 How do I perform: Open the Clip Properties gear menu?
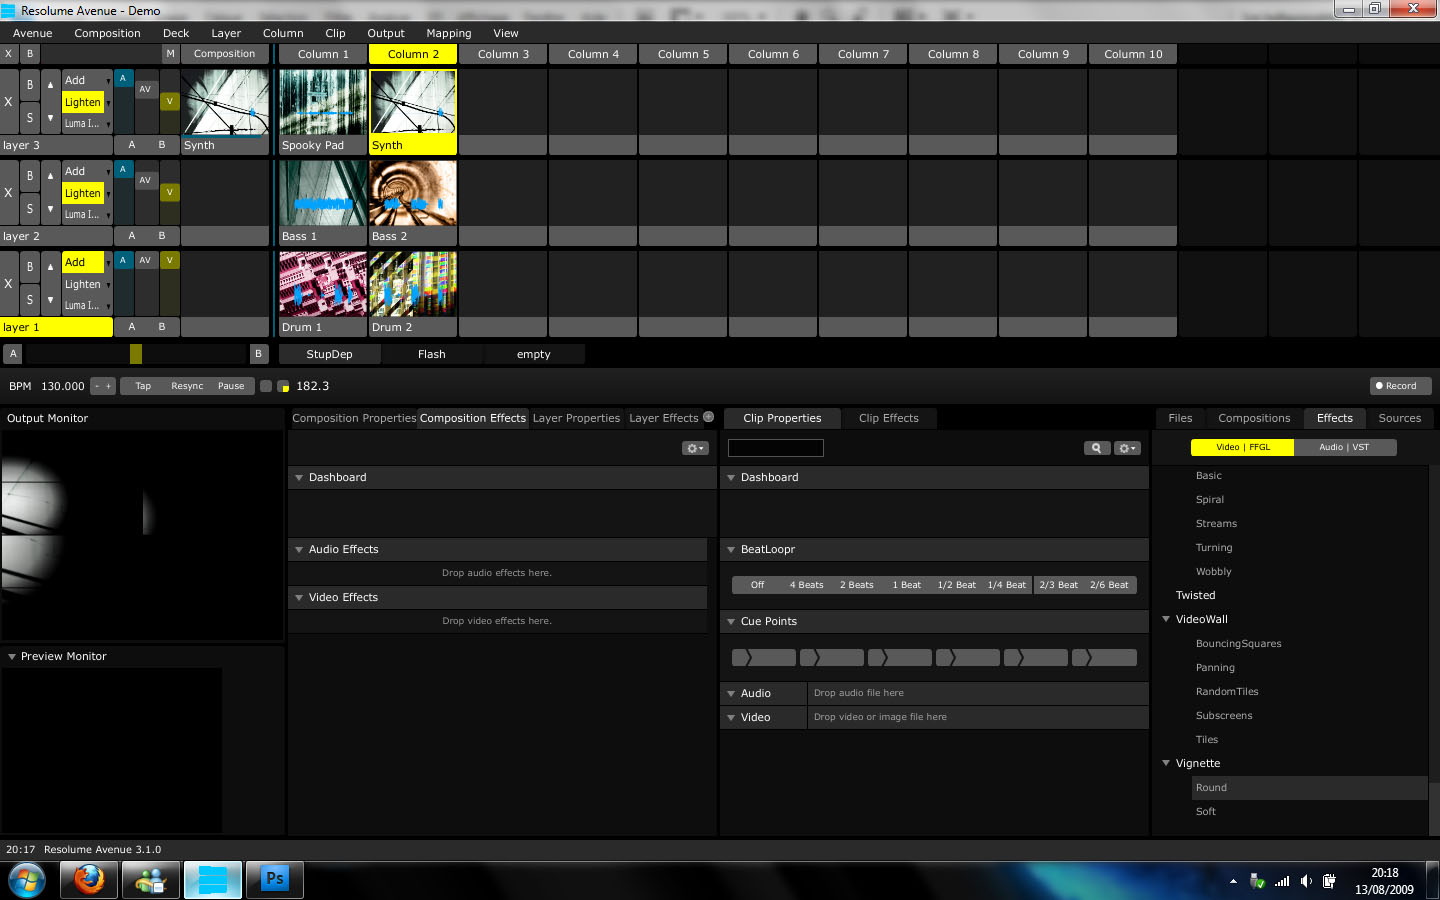click(x=1128, y=448)
